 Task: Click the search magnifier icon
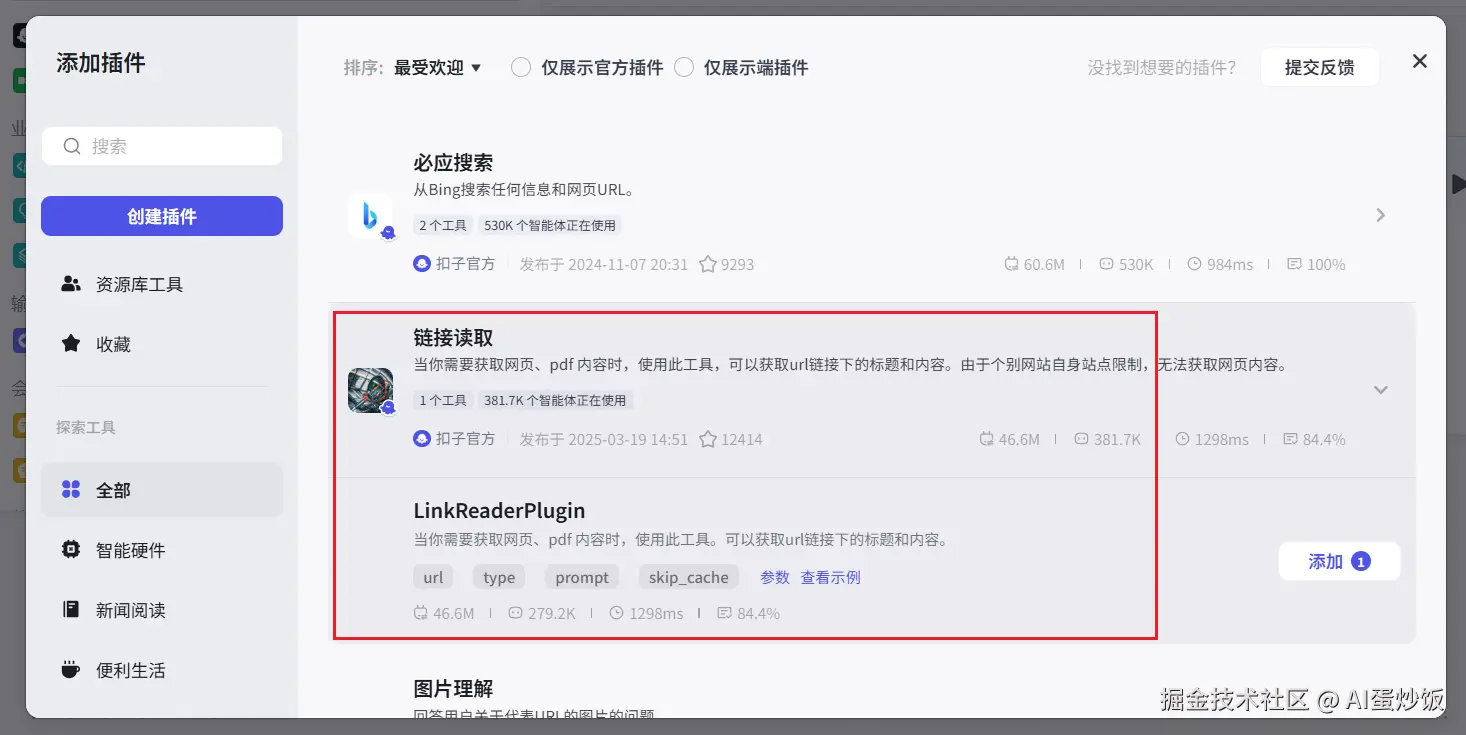tap(72, 146)
